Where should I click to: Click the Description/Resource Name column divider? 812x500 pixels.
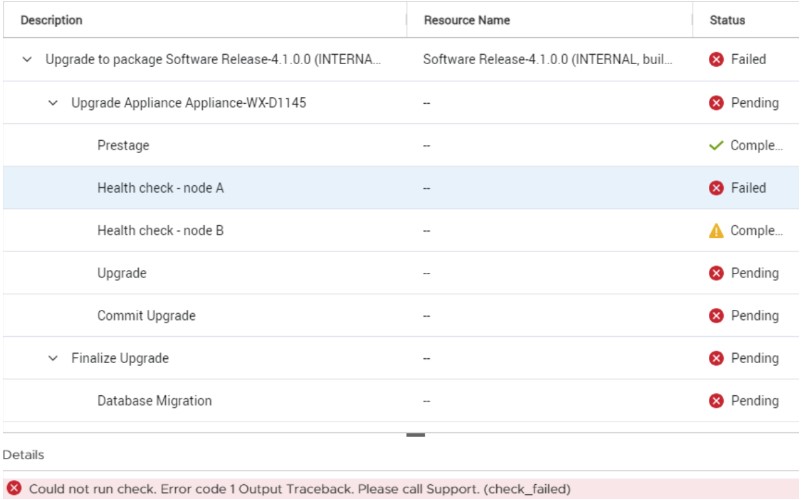(407, 20)
